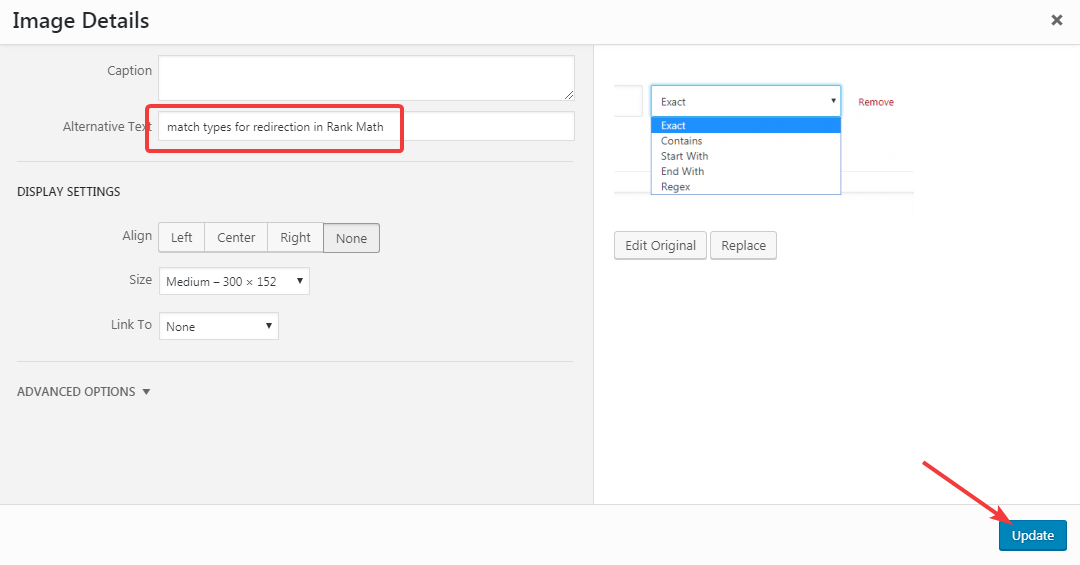Open the Size dropdown
Screen dimensions: 1080x565
pos(234,282)
